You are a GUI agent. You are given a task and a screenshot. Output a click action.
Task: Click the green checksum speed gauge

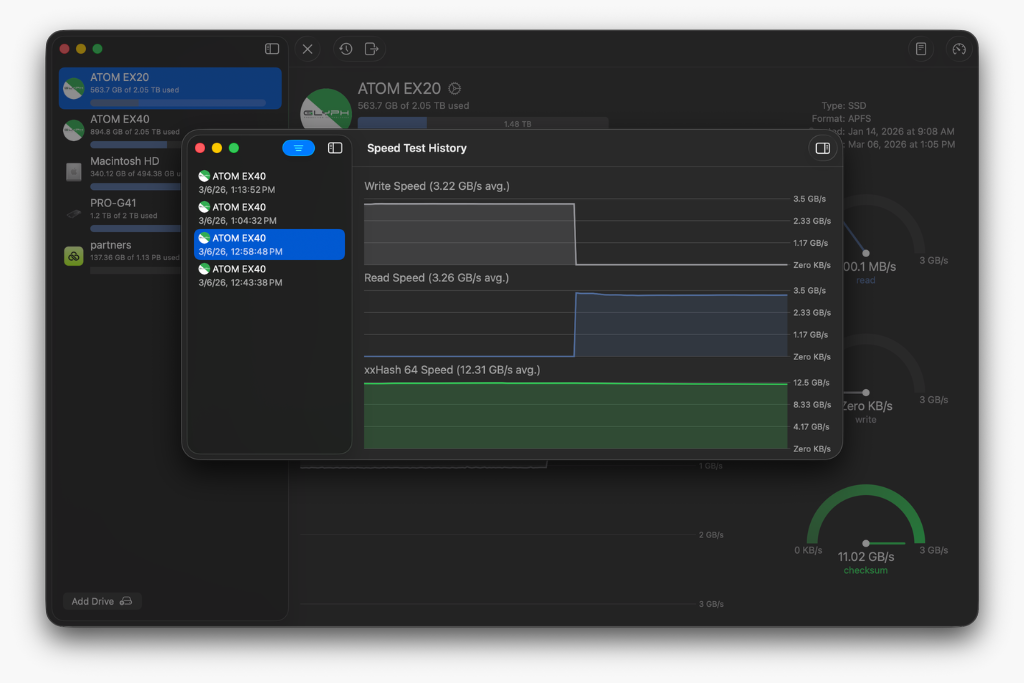tap(865, 520)
